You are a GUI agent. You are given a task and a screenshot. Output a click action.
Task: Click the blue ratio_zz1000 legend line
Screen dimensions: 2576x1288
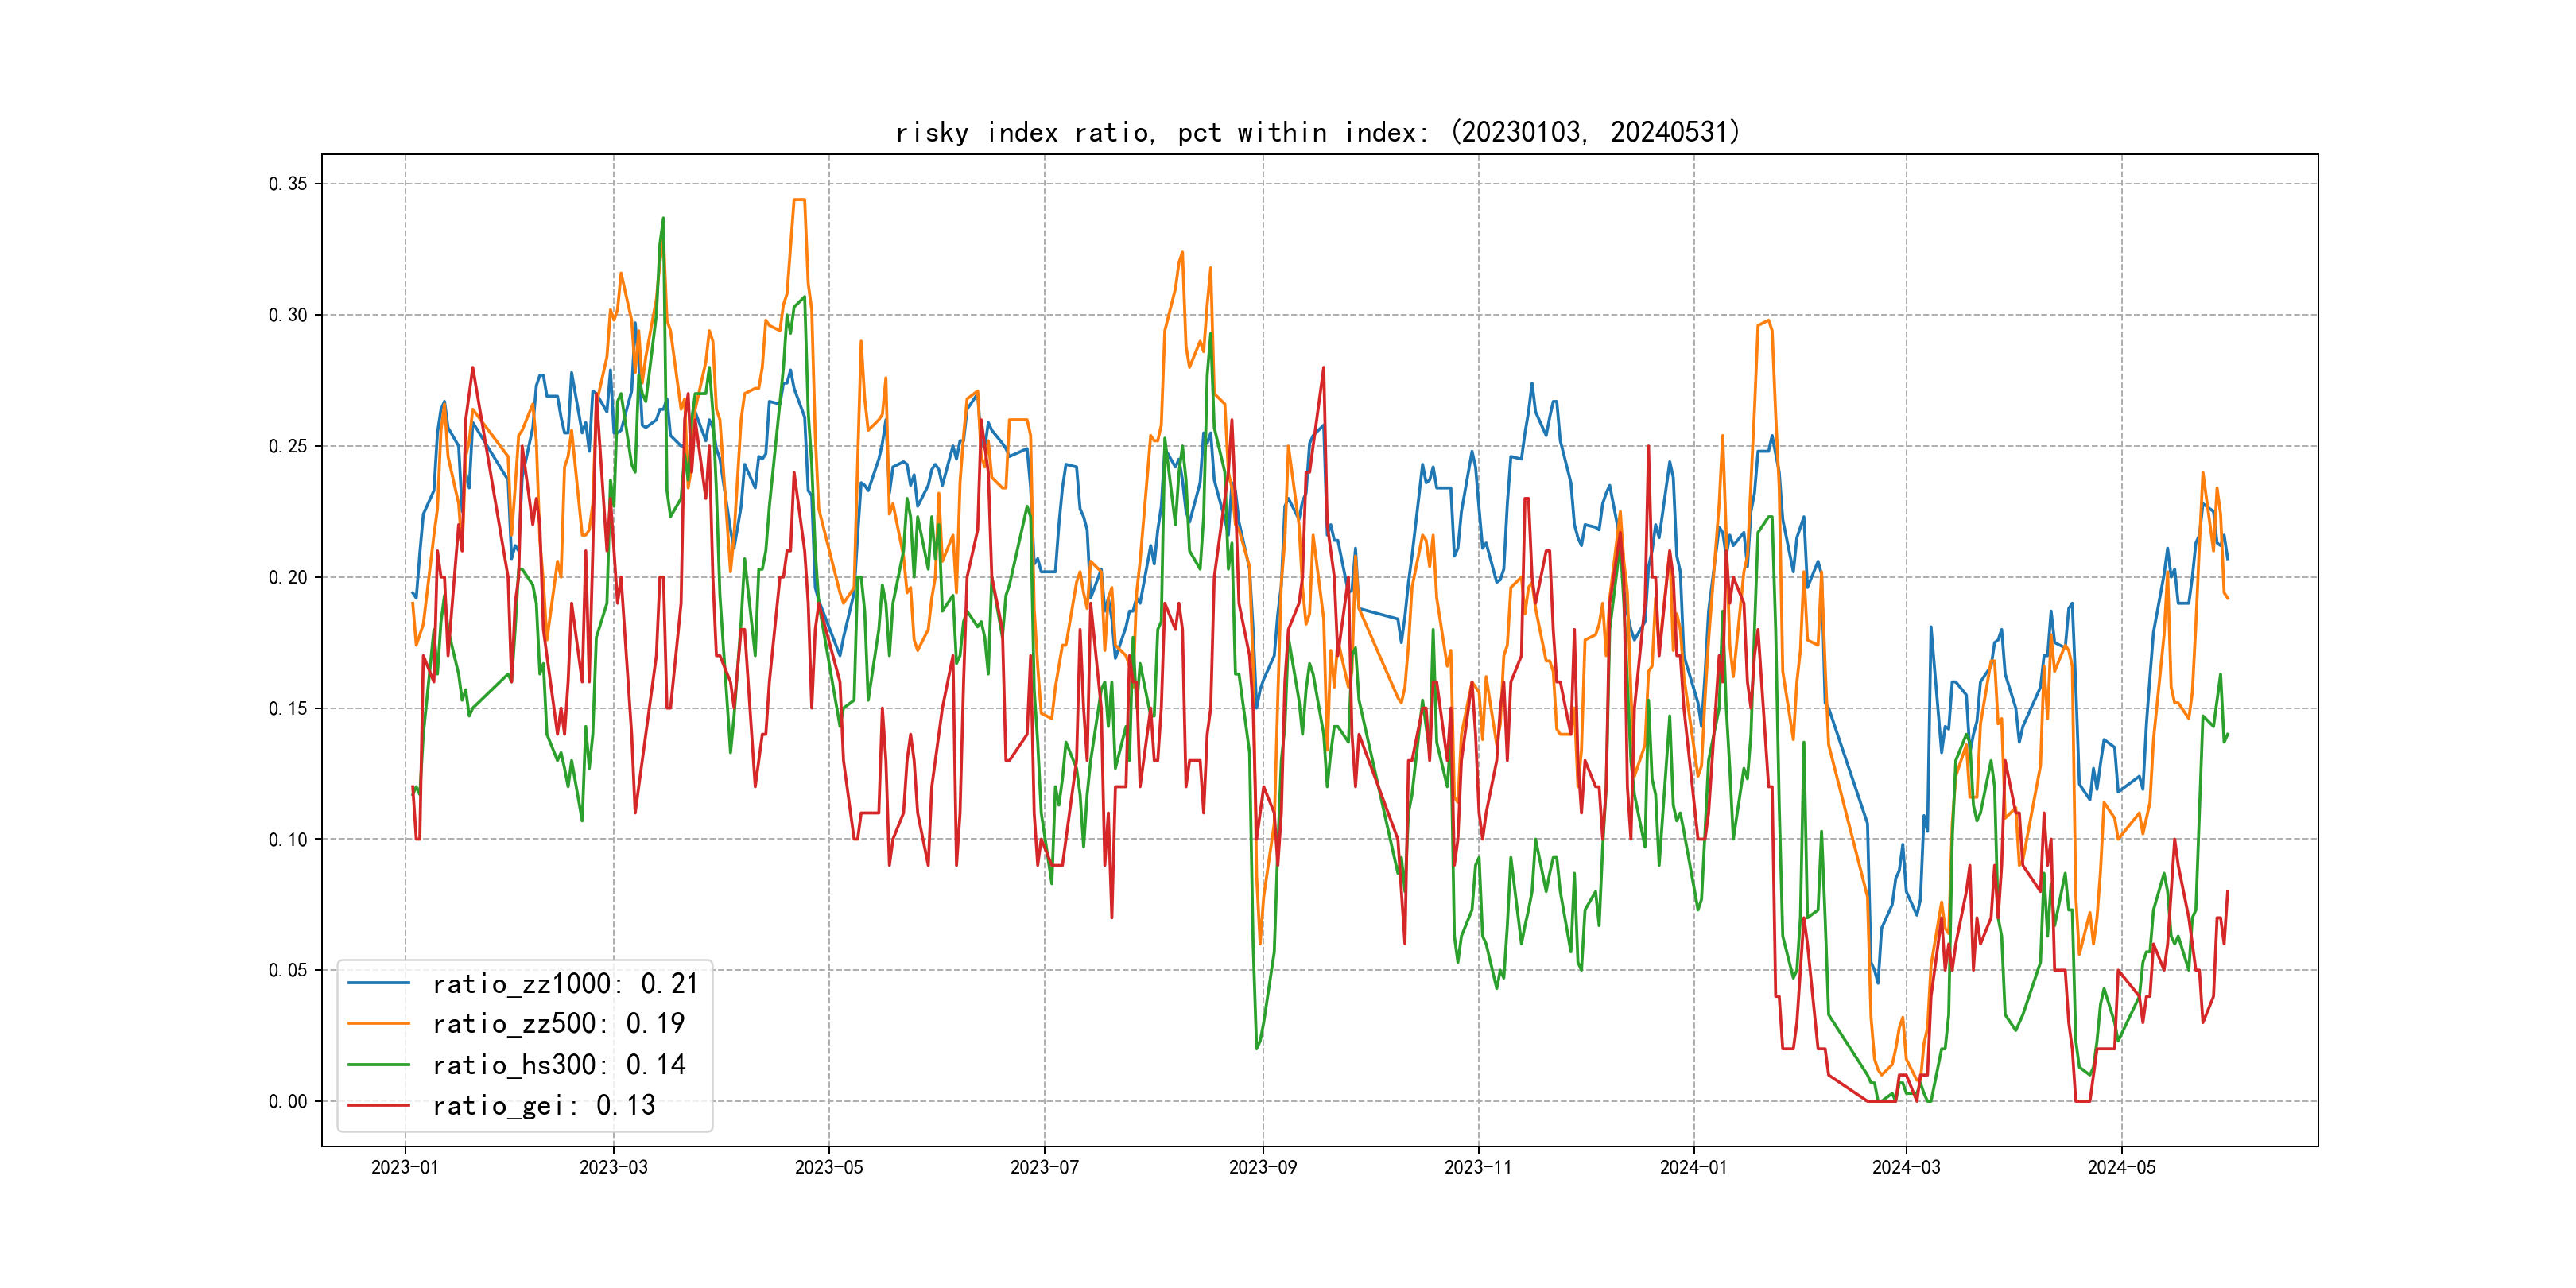pyautogui.click(x=378, y=983)
